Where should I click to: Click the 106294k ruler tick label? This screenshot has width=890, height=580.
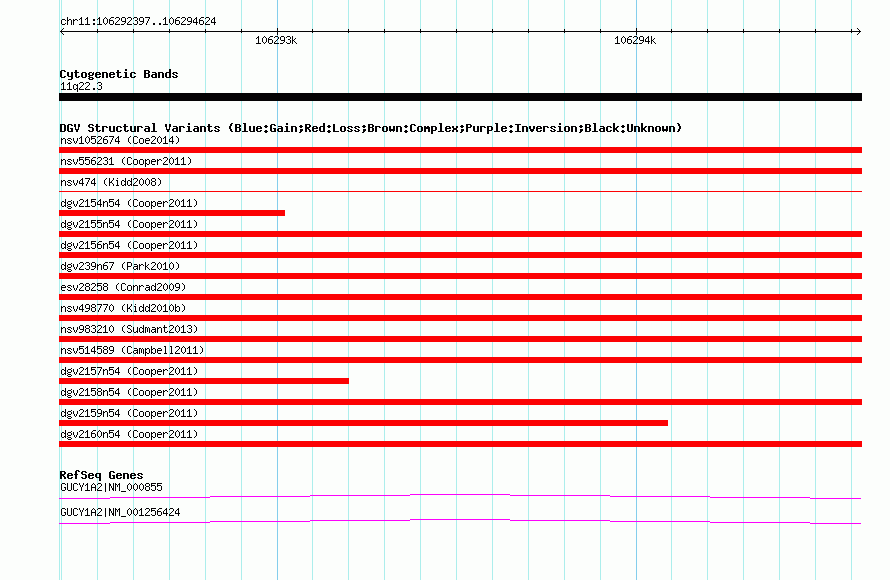pyautogui.click(x=635, y=40)
